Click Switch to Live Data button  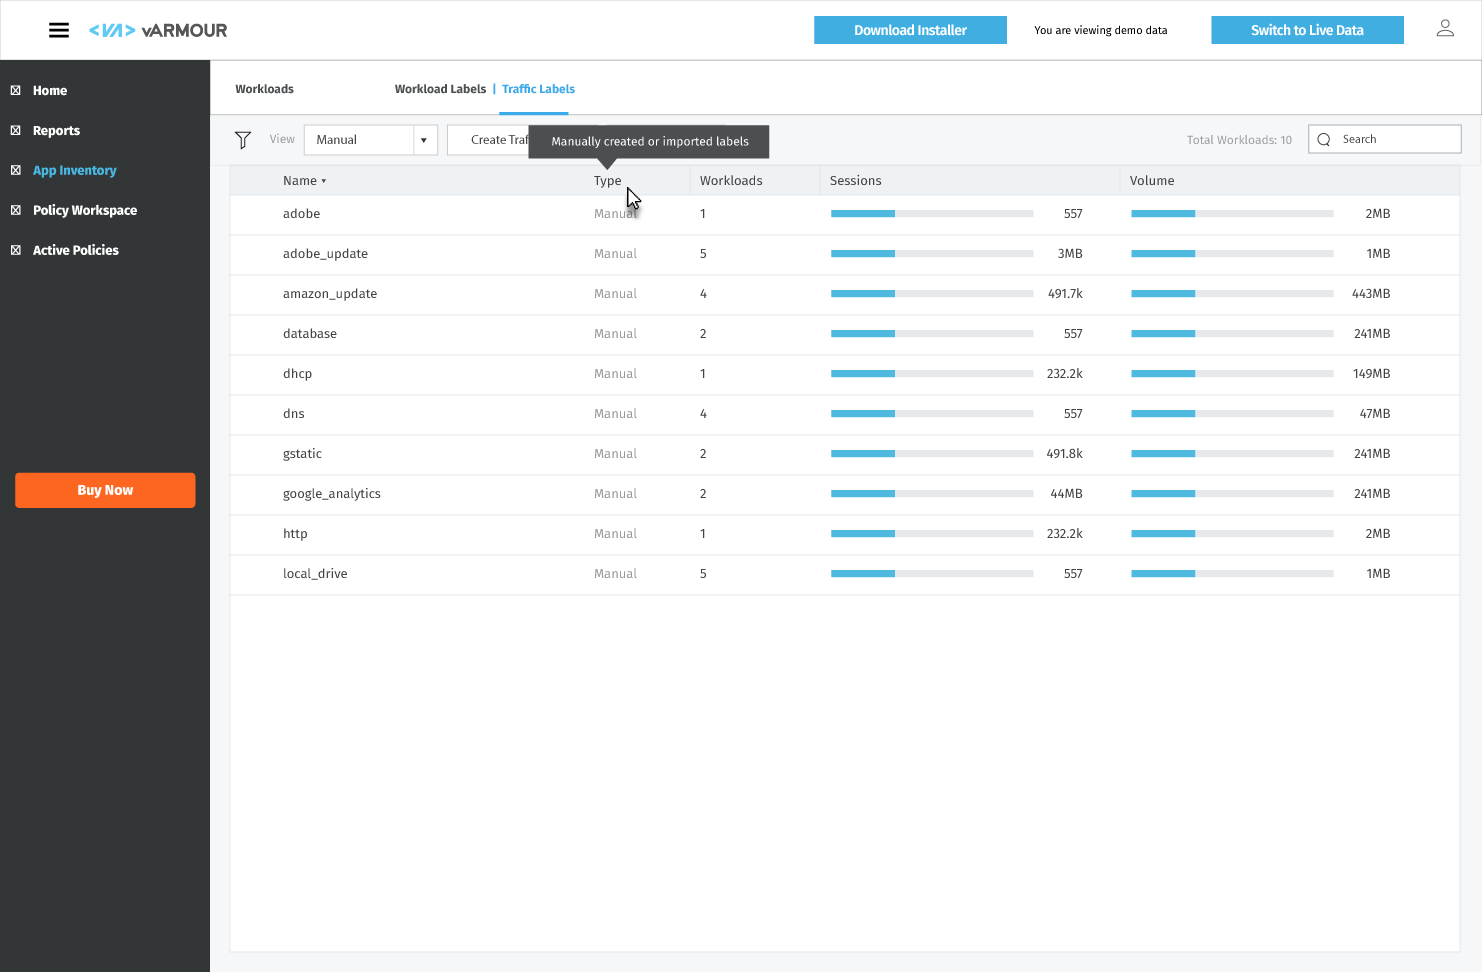[1307, 30]
